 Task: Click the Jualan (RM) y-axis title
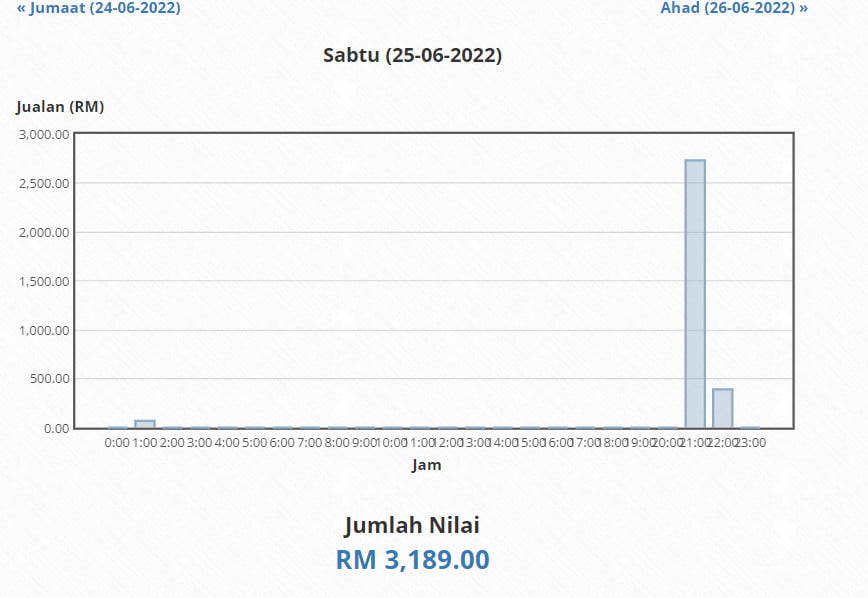click(60, 106)
